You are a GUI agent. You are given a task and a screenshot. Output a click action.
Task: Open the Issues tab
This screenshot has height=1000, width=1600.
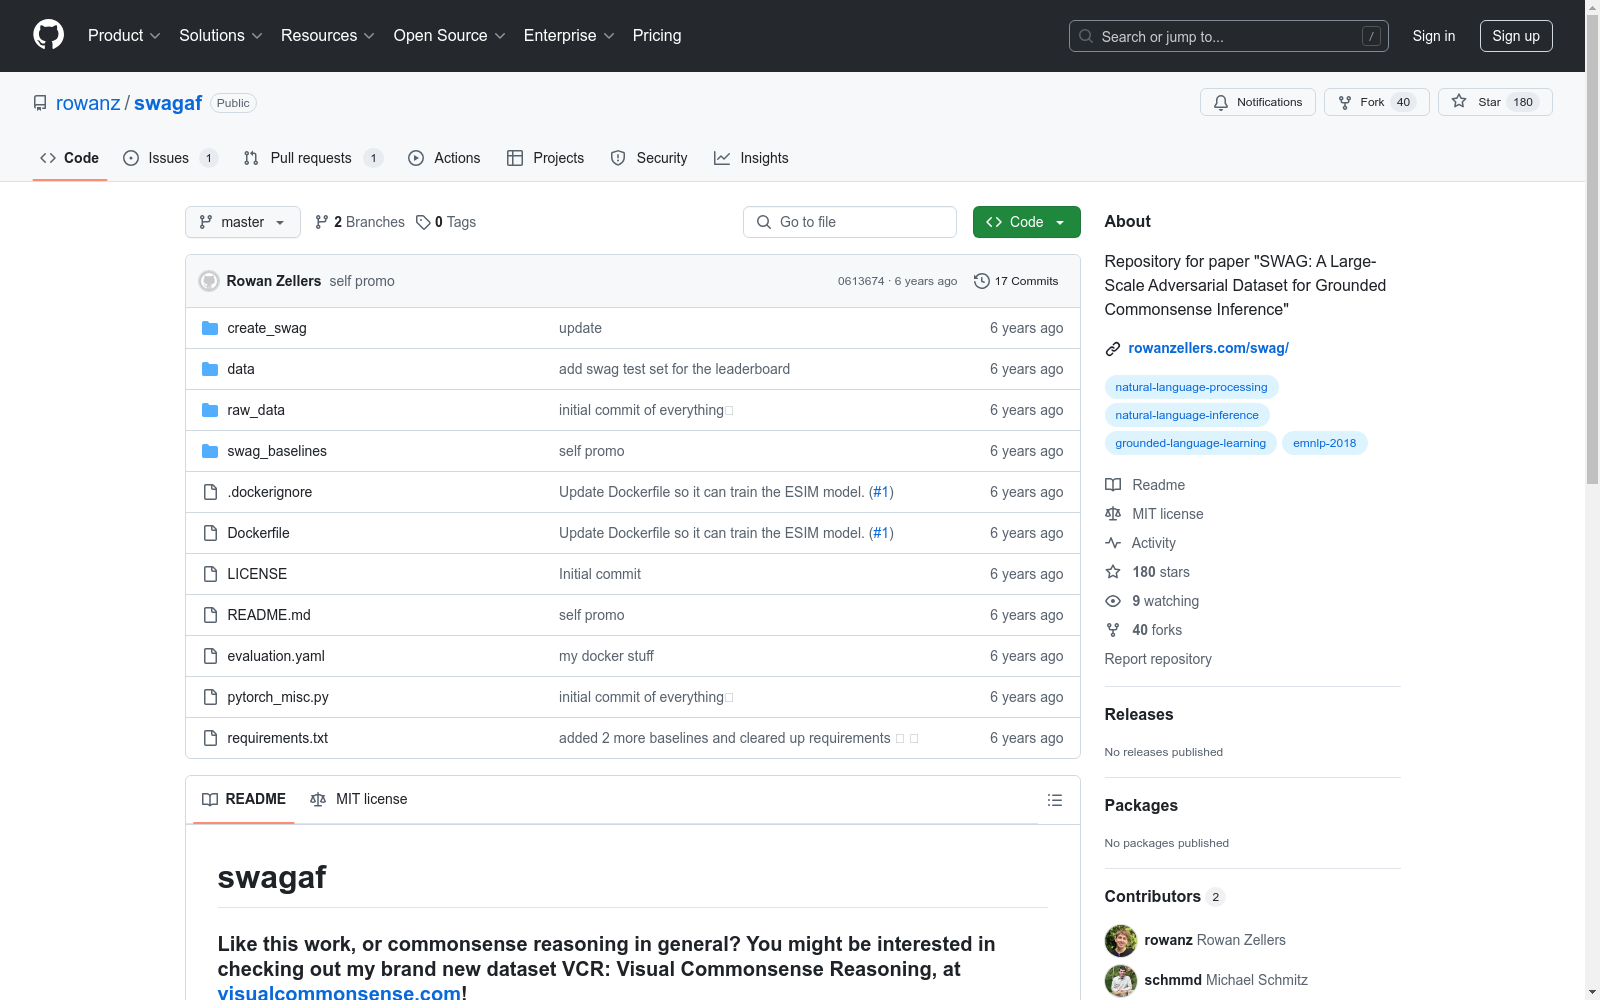pos(170,158)
